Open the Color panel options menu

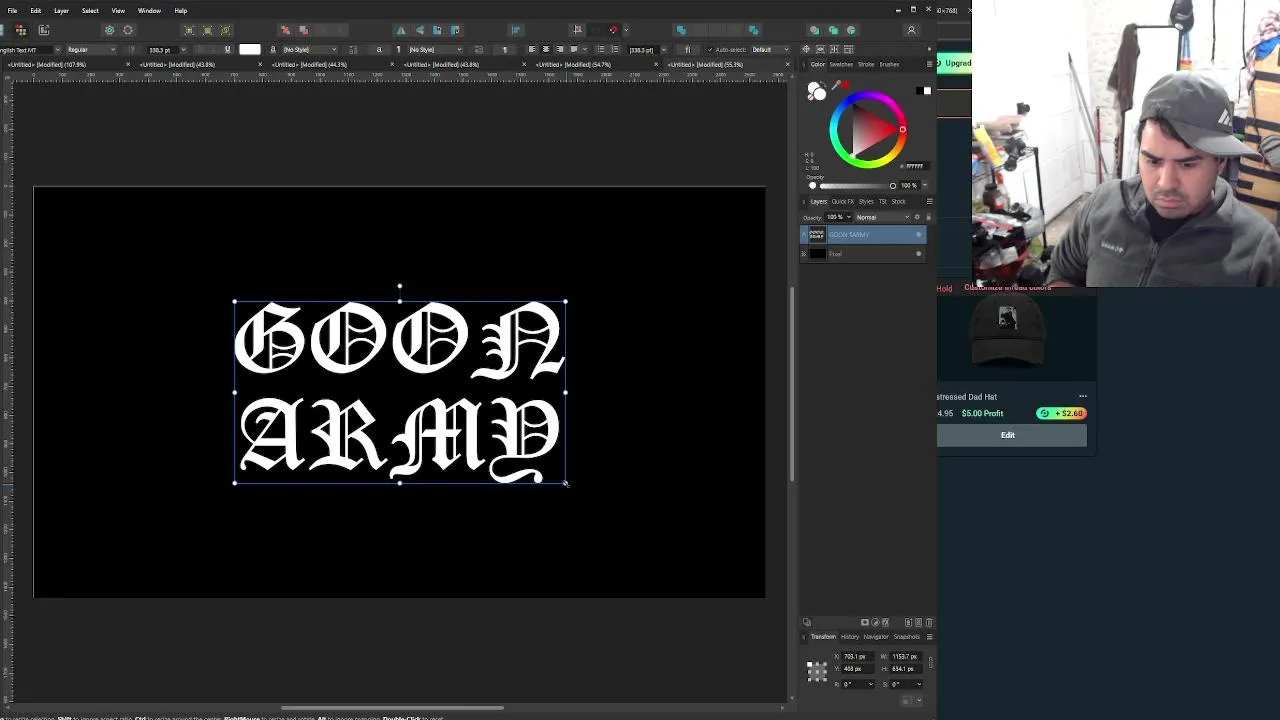coord(929,64)
